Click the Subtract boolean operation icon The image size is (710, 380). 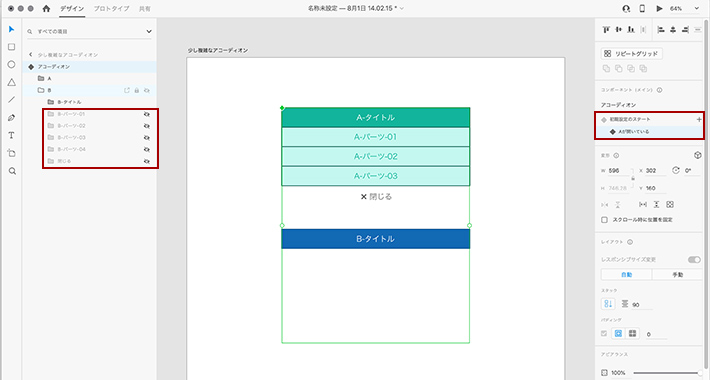[619, 69]
